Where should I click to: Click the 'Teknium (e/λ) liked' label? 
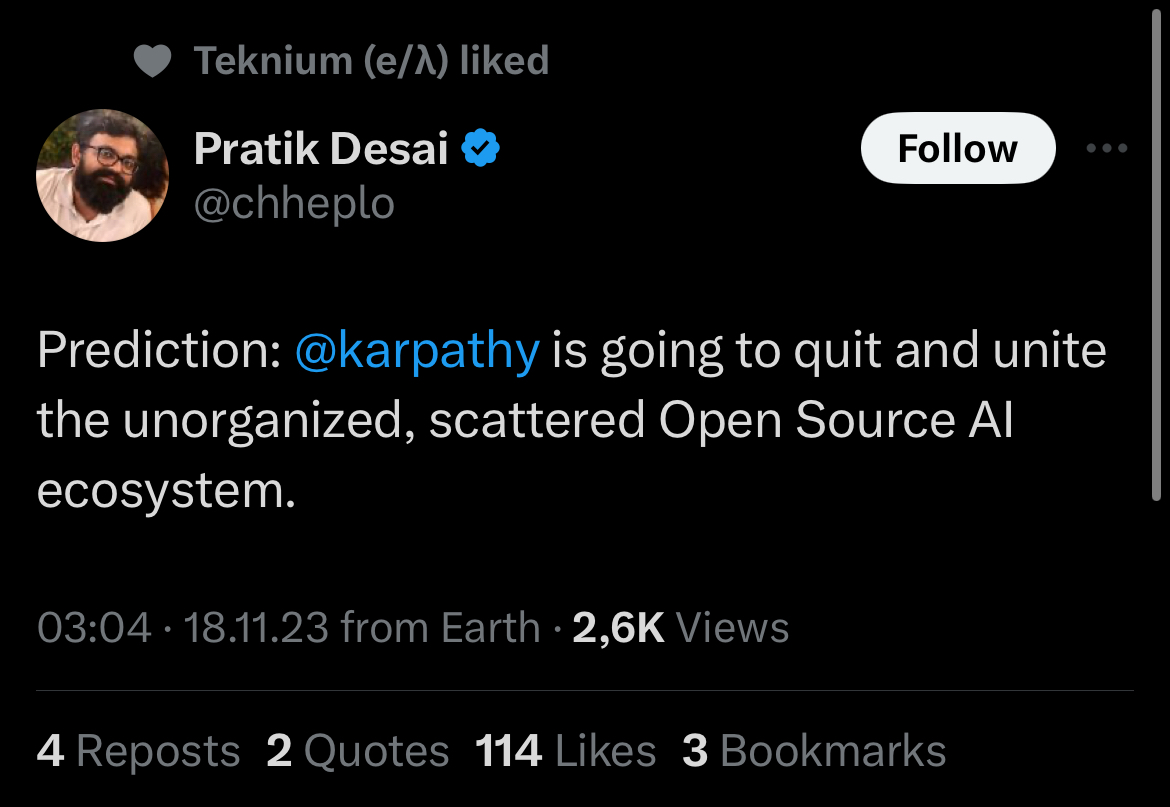coord(371,62)
